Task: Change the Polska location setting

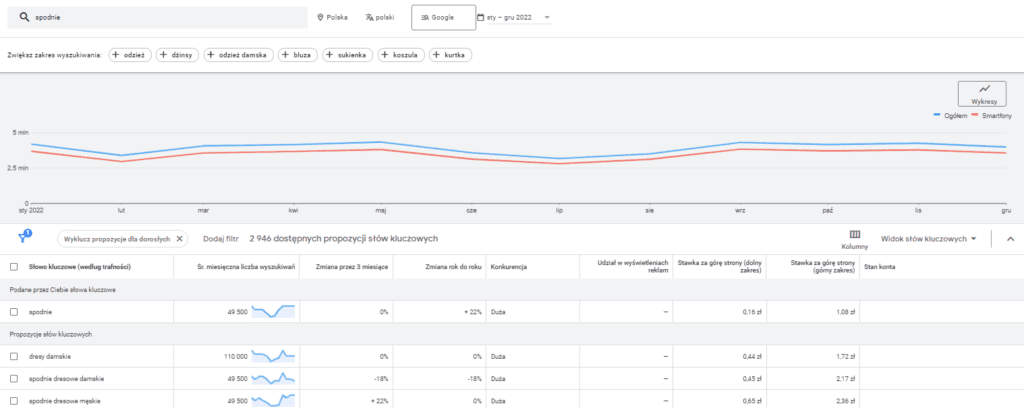Action: tap(332, 18)
